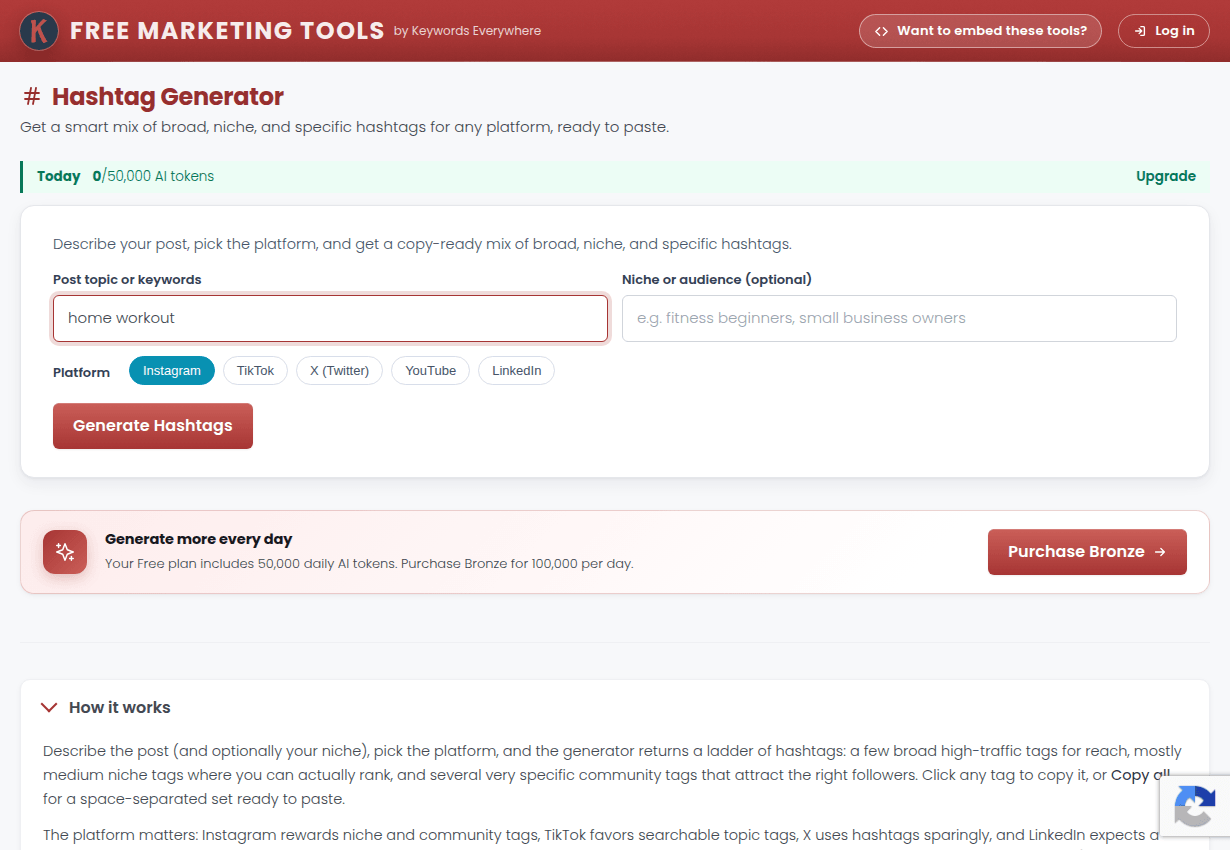1230x850 pixels.
Task: Collapse the How it works chevron
Action: [x=49, y=707]
